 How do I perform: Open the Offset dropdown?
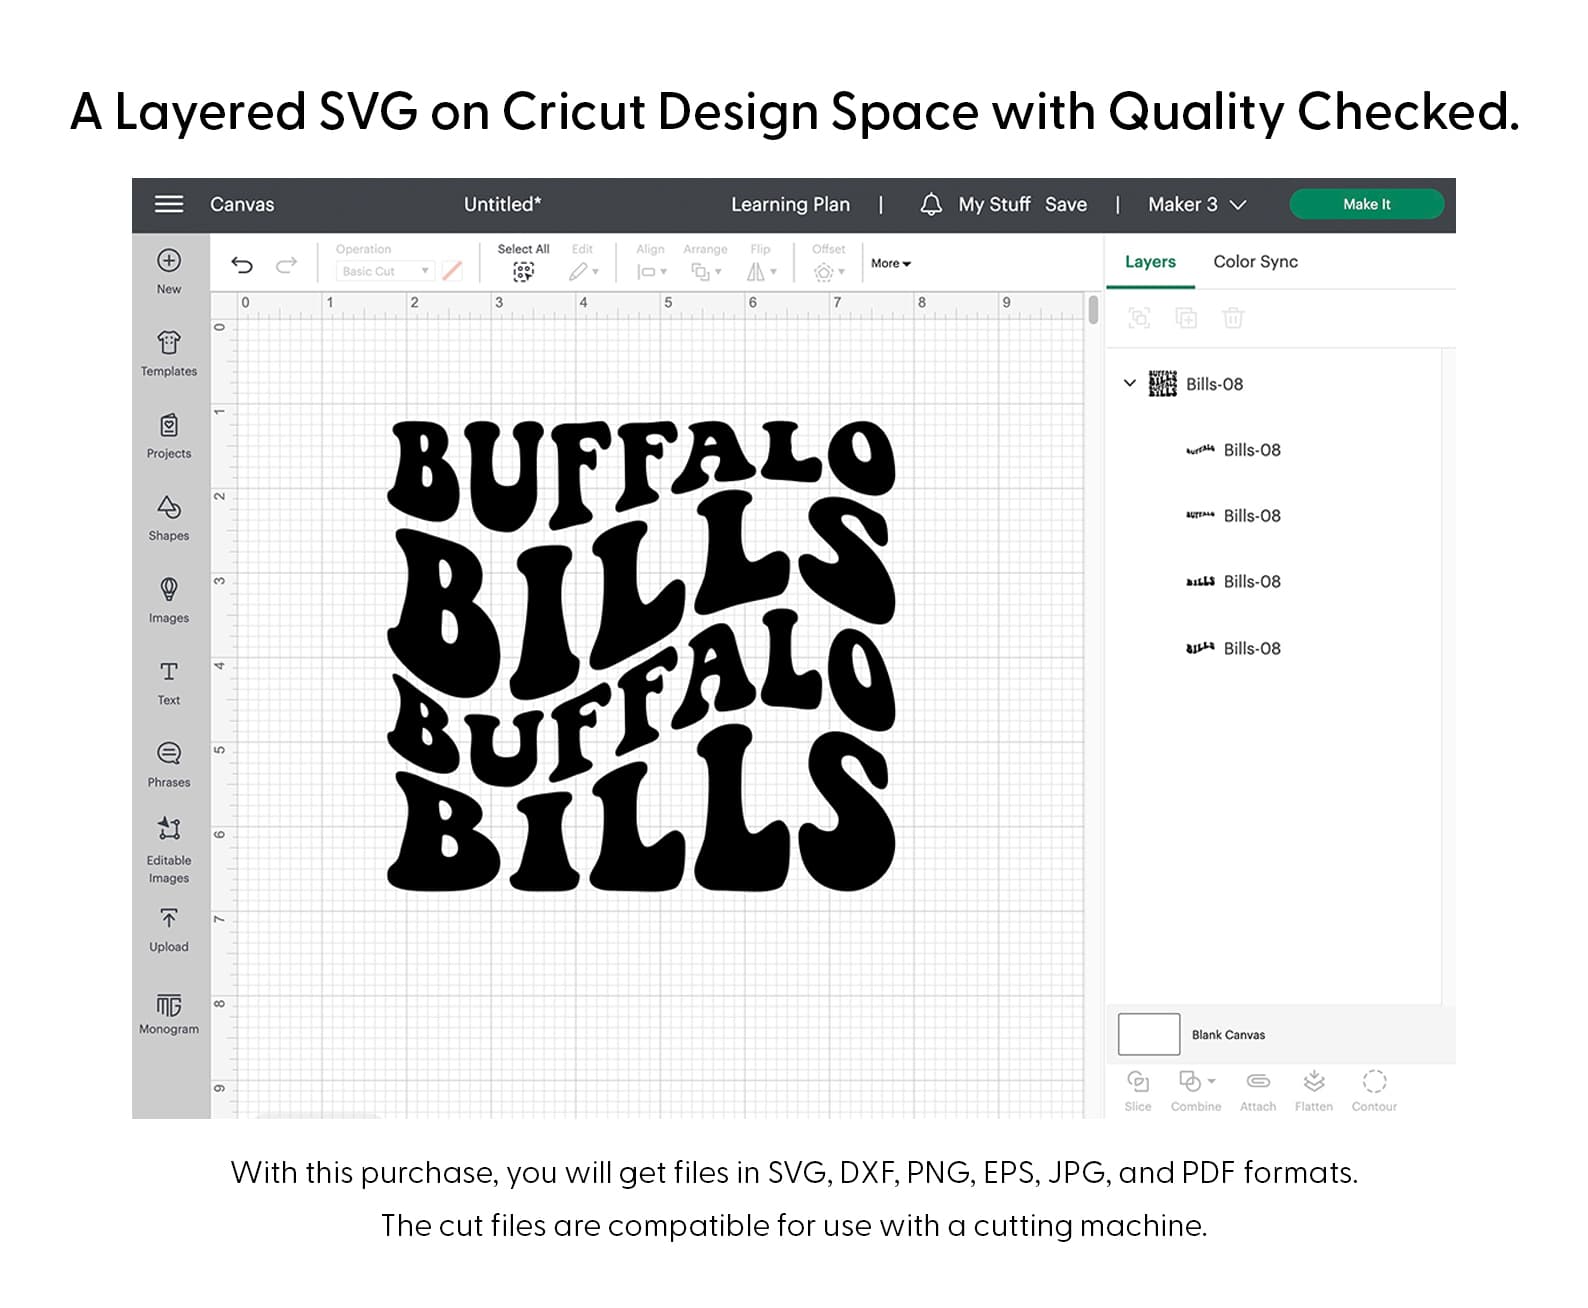830,271
